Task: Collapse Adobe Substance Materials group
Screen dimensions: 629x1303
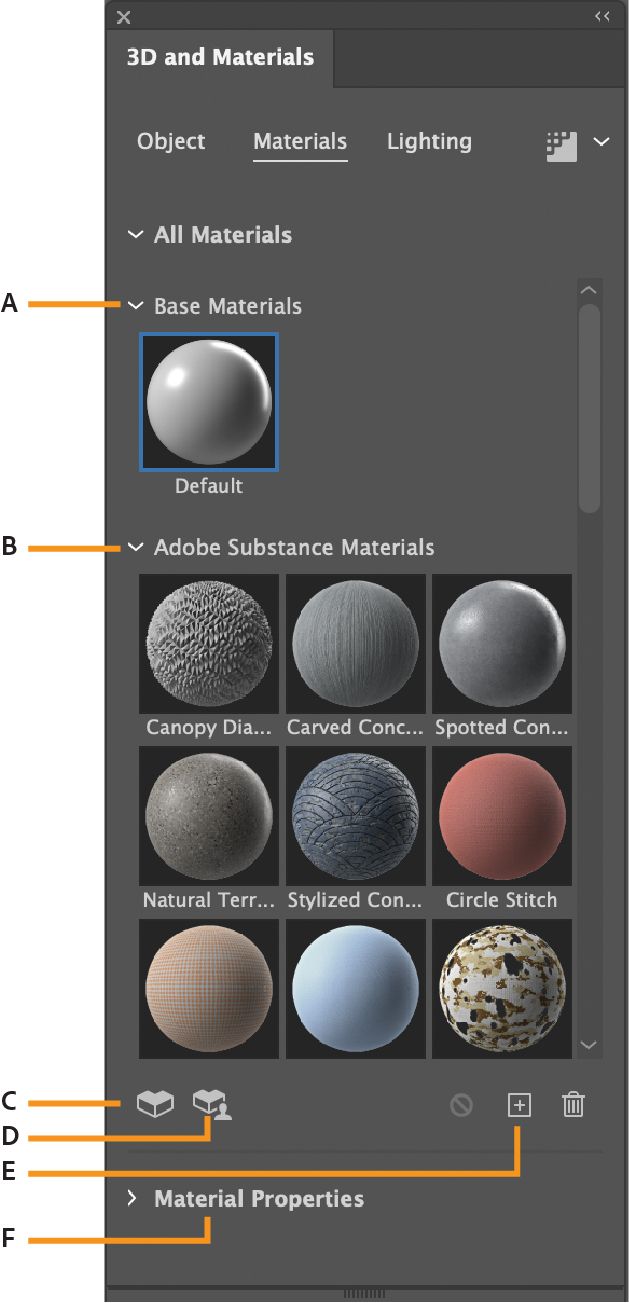Action: (136, 547)
